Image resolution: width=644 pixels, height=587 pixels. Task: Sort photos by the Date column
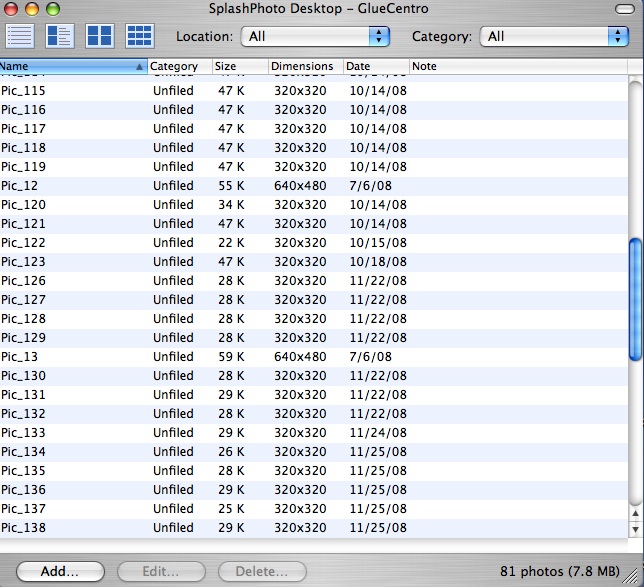click(x=375, y=67)
